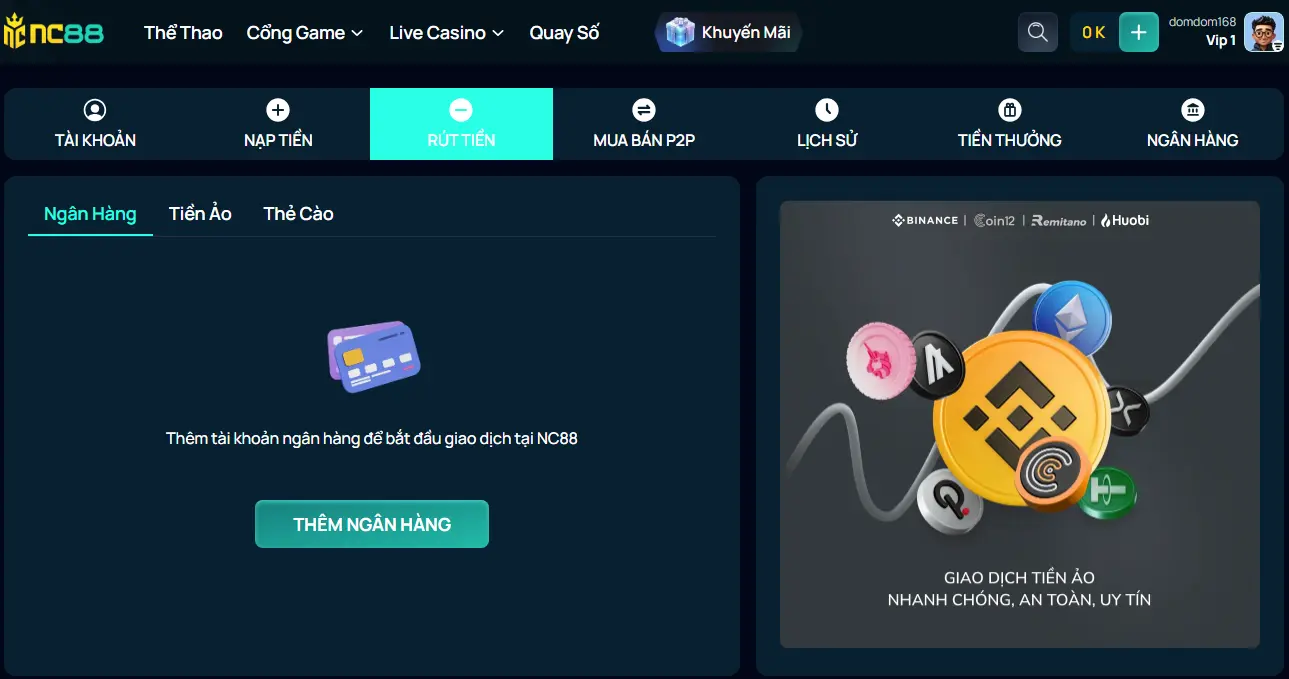Click the credit card illustration
This screenshot has height=679, width=1289.
[374, 356]
